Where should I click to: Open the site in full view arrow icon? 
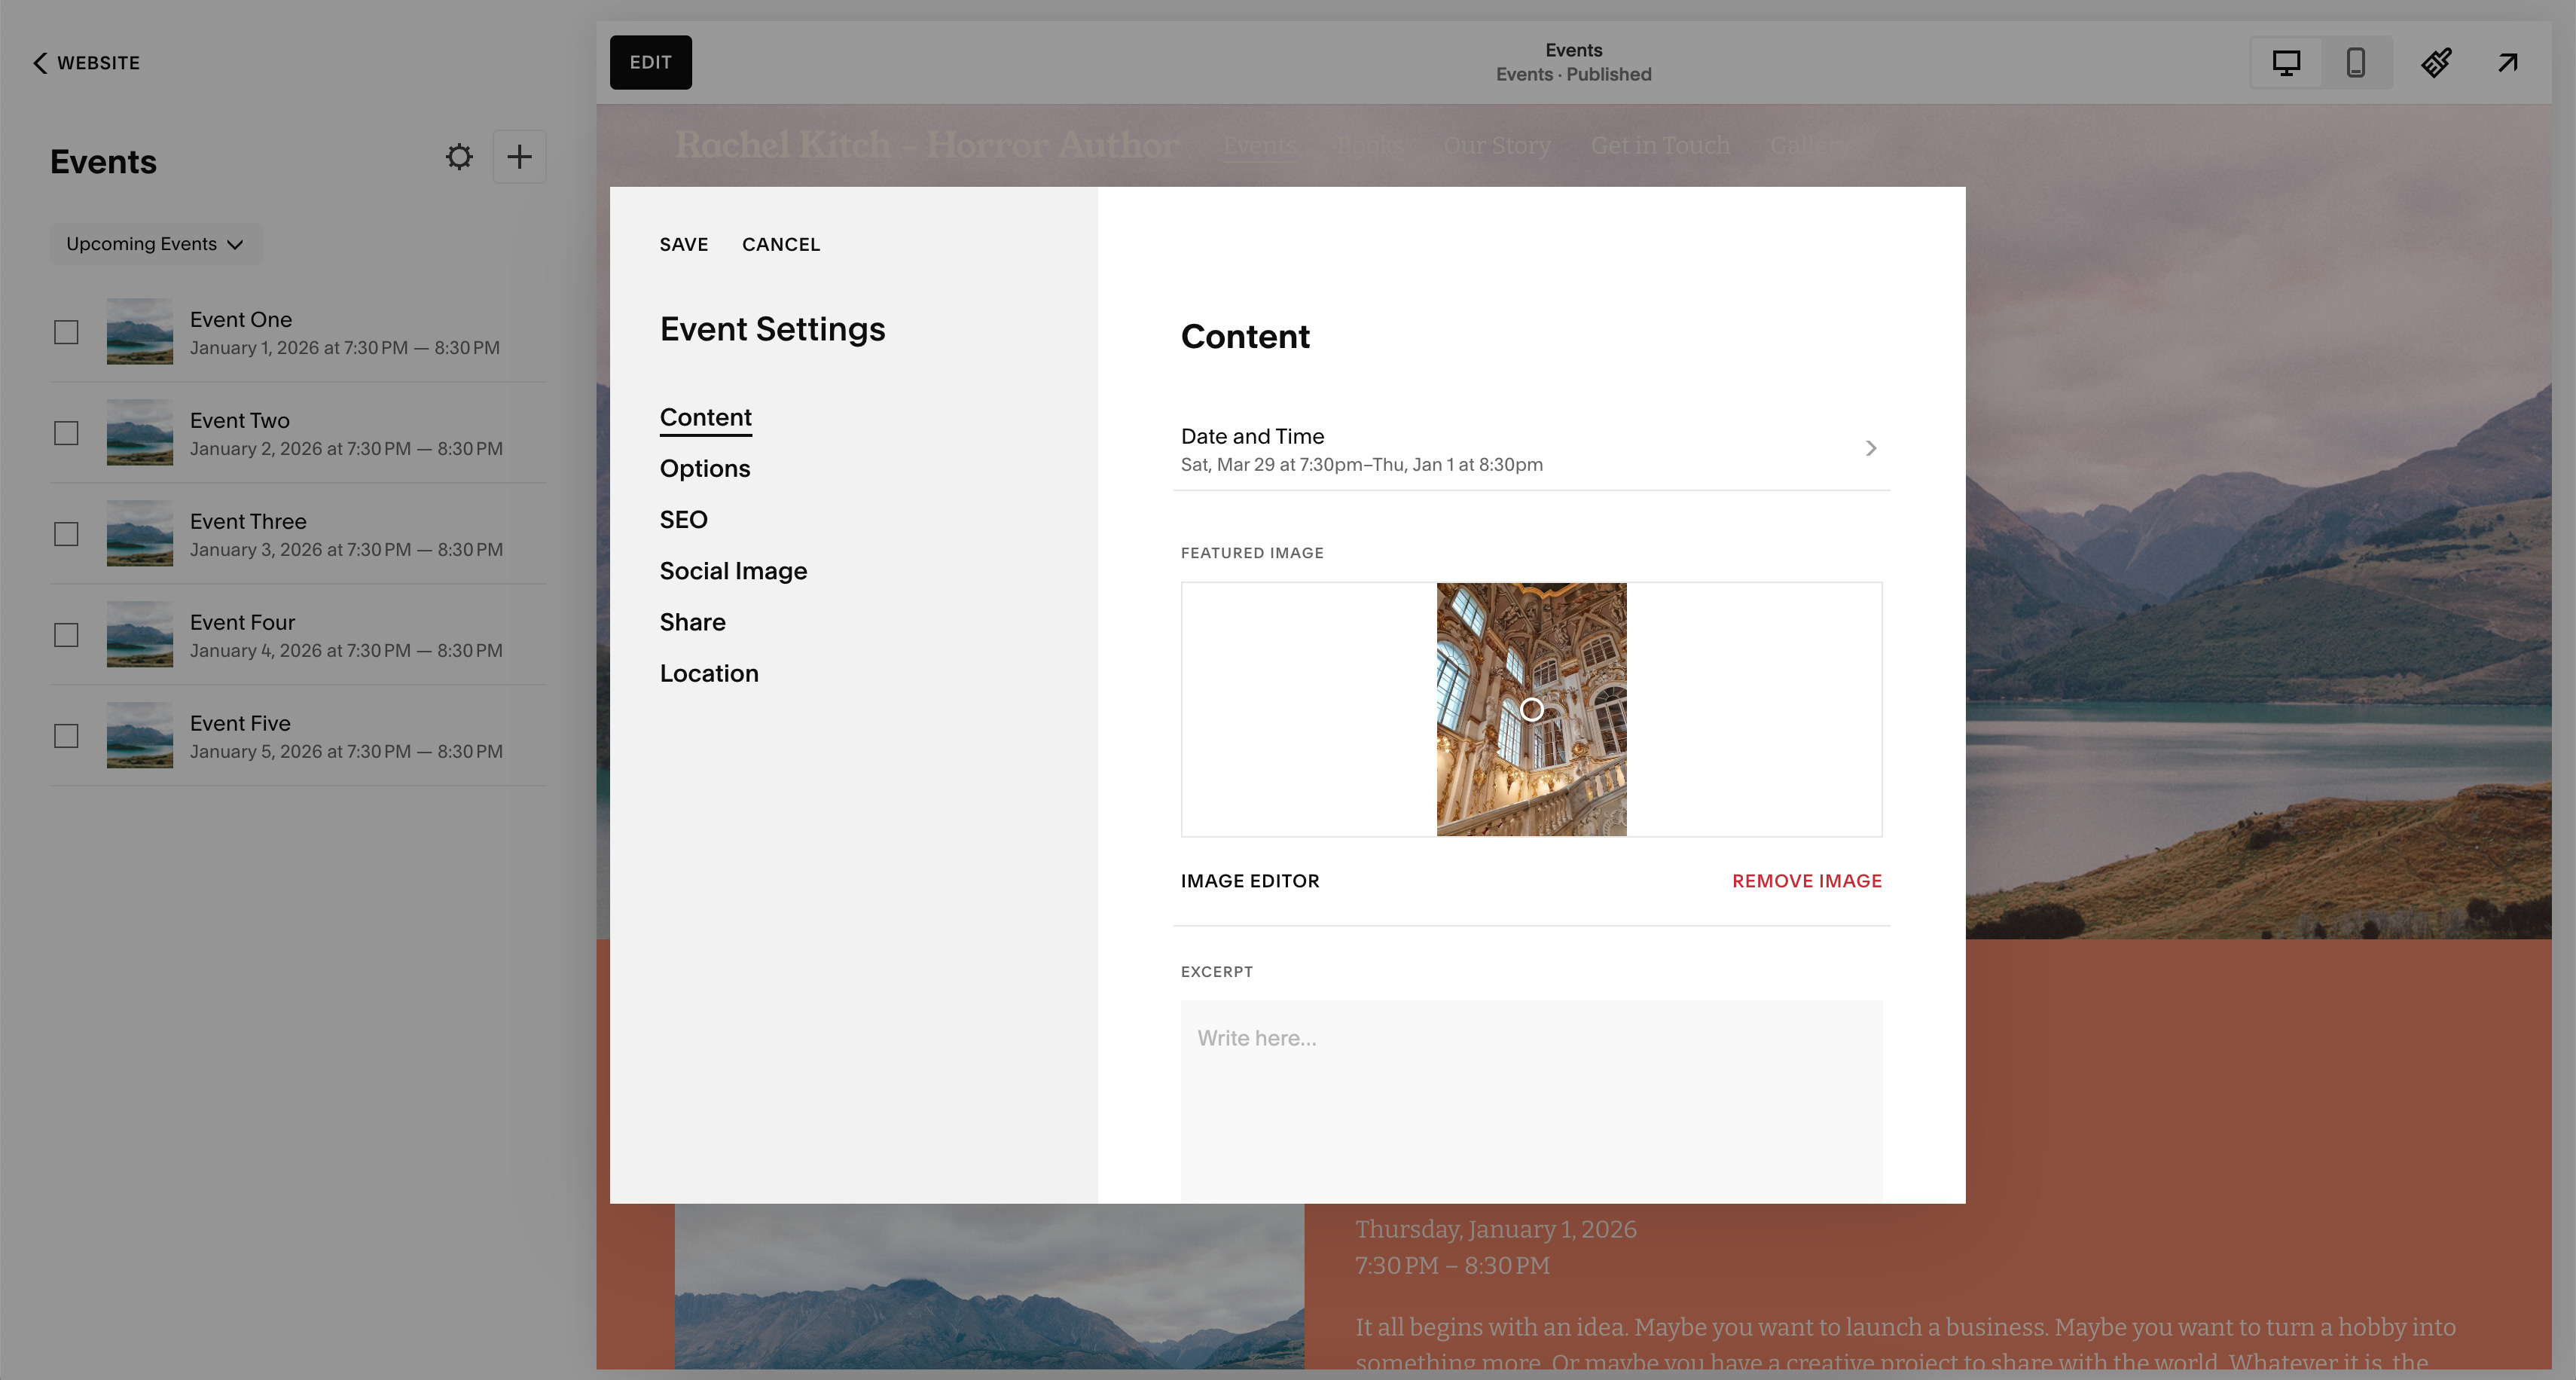(x=2507, y=63)
